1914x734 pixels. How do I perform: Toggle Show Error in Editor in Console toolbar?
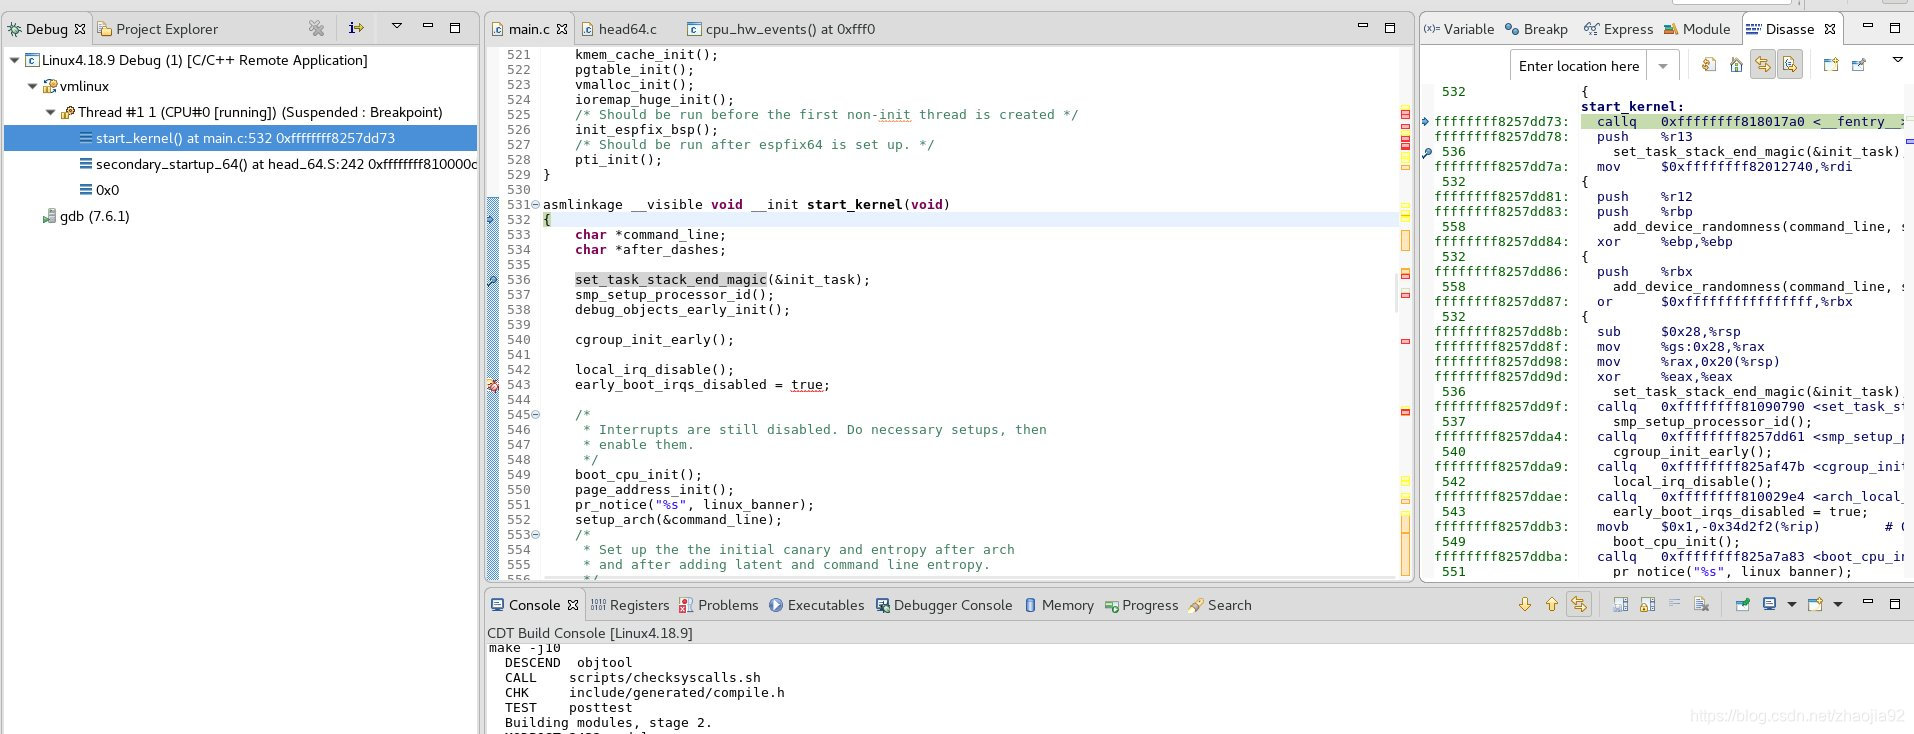[x=1579, y=604]
